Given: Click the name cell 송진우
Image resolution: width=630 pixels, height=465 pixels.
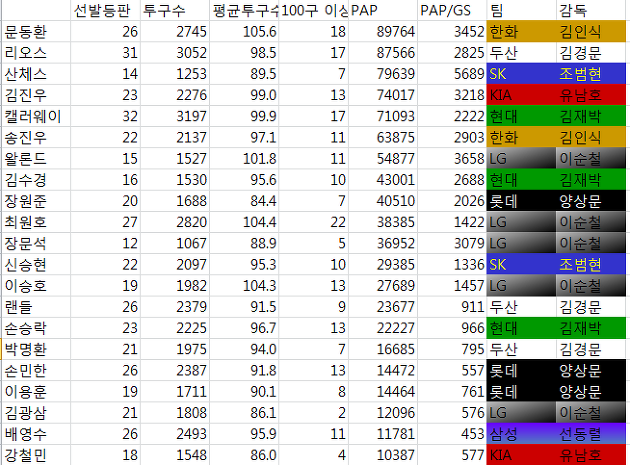Looking at the screenshot, I should coord(36,137).
